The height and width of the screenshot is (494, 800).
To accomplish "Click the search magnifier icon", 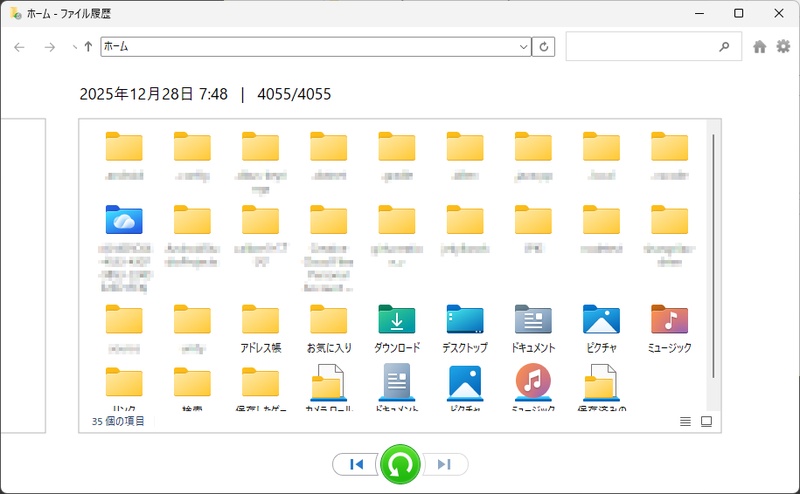I will 724,47.
